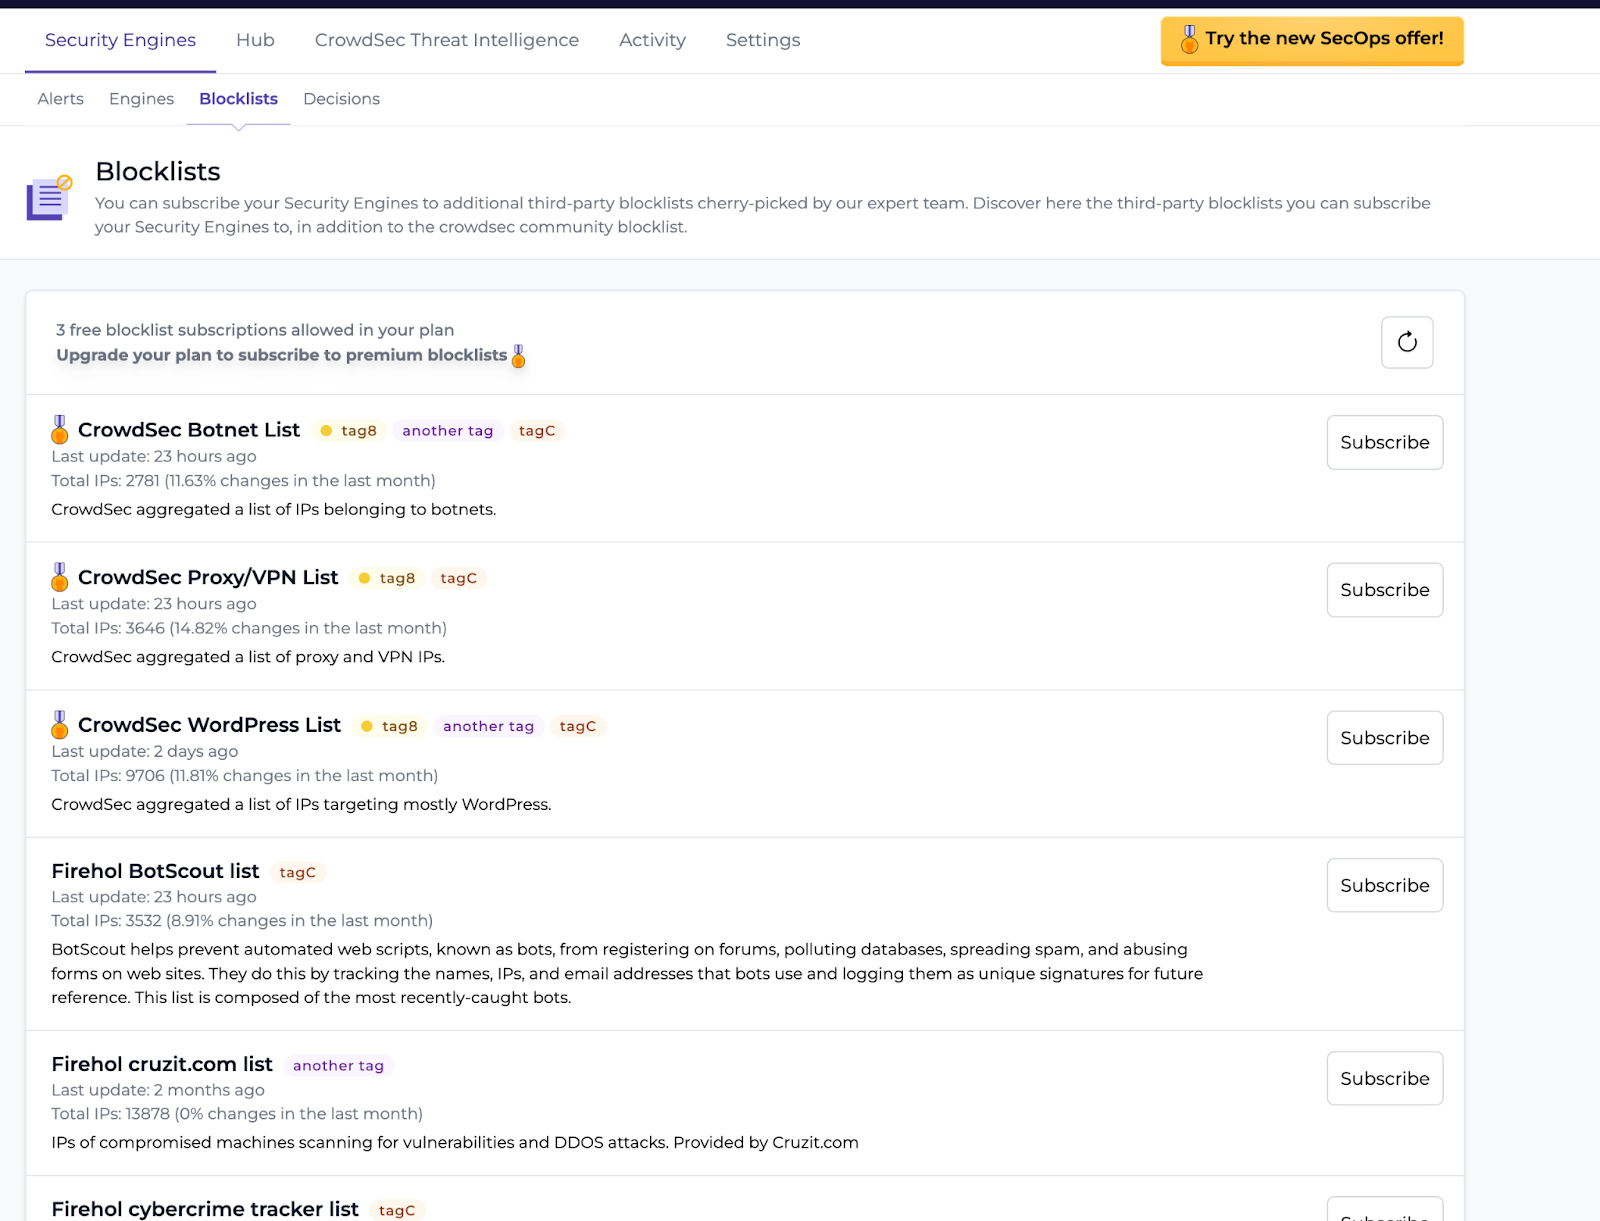This screenshot has width=1600, height=1221.
Task: Click the Cruzit.com DDOS description text
Action: click(455, 1143)
